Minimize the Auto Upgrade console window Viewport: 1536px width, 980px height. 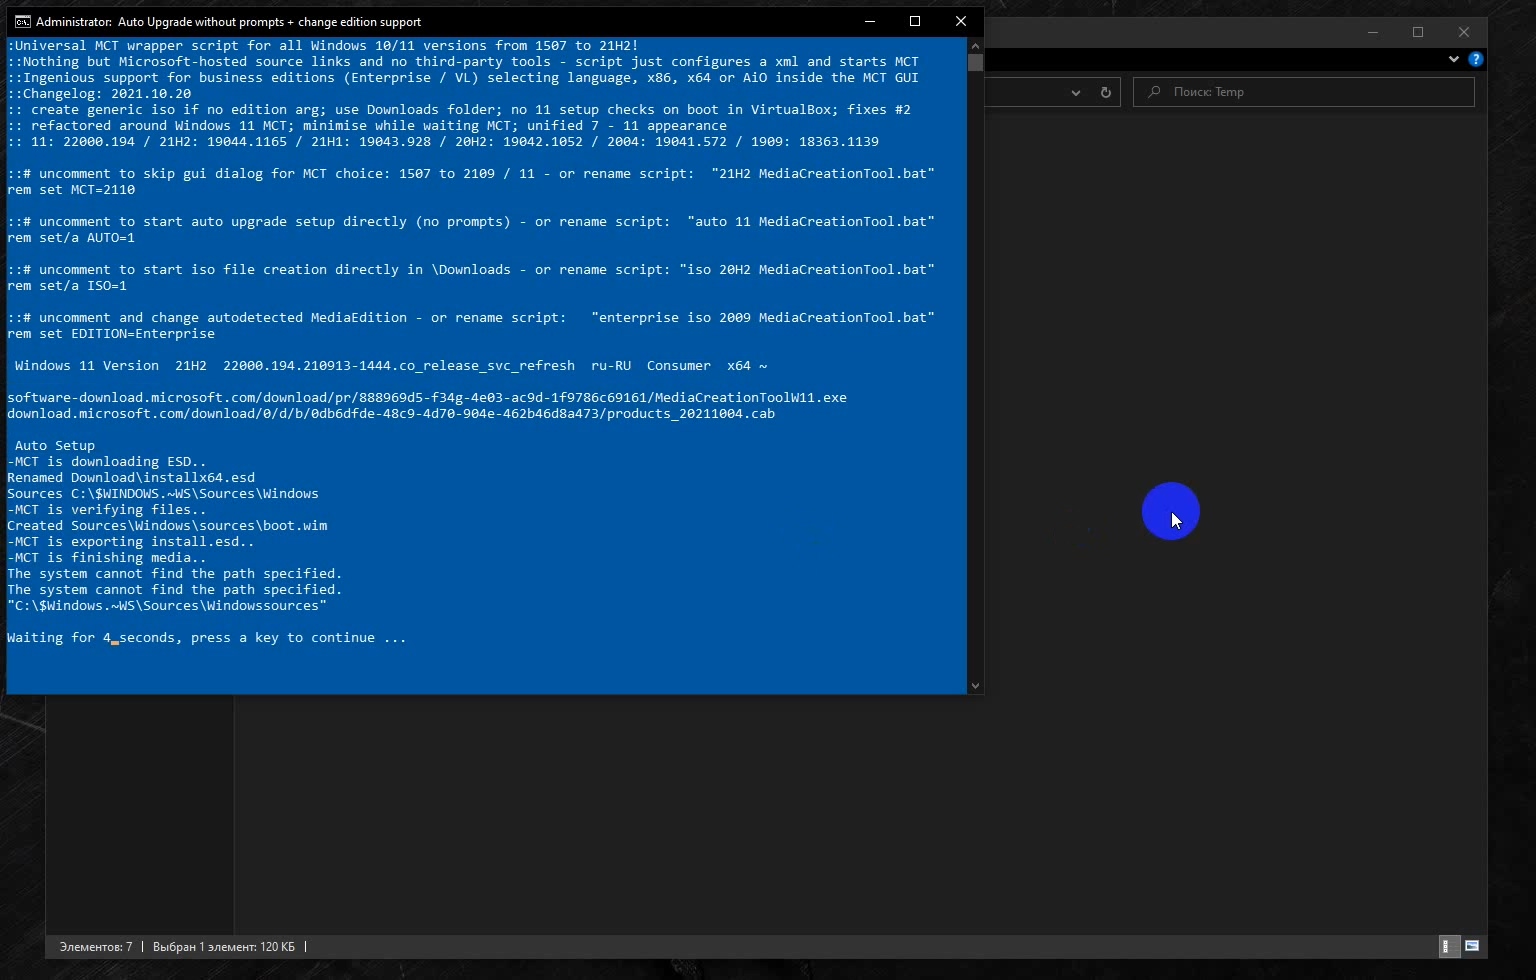click(870, 21)
